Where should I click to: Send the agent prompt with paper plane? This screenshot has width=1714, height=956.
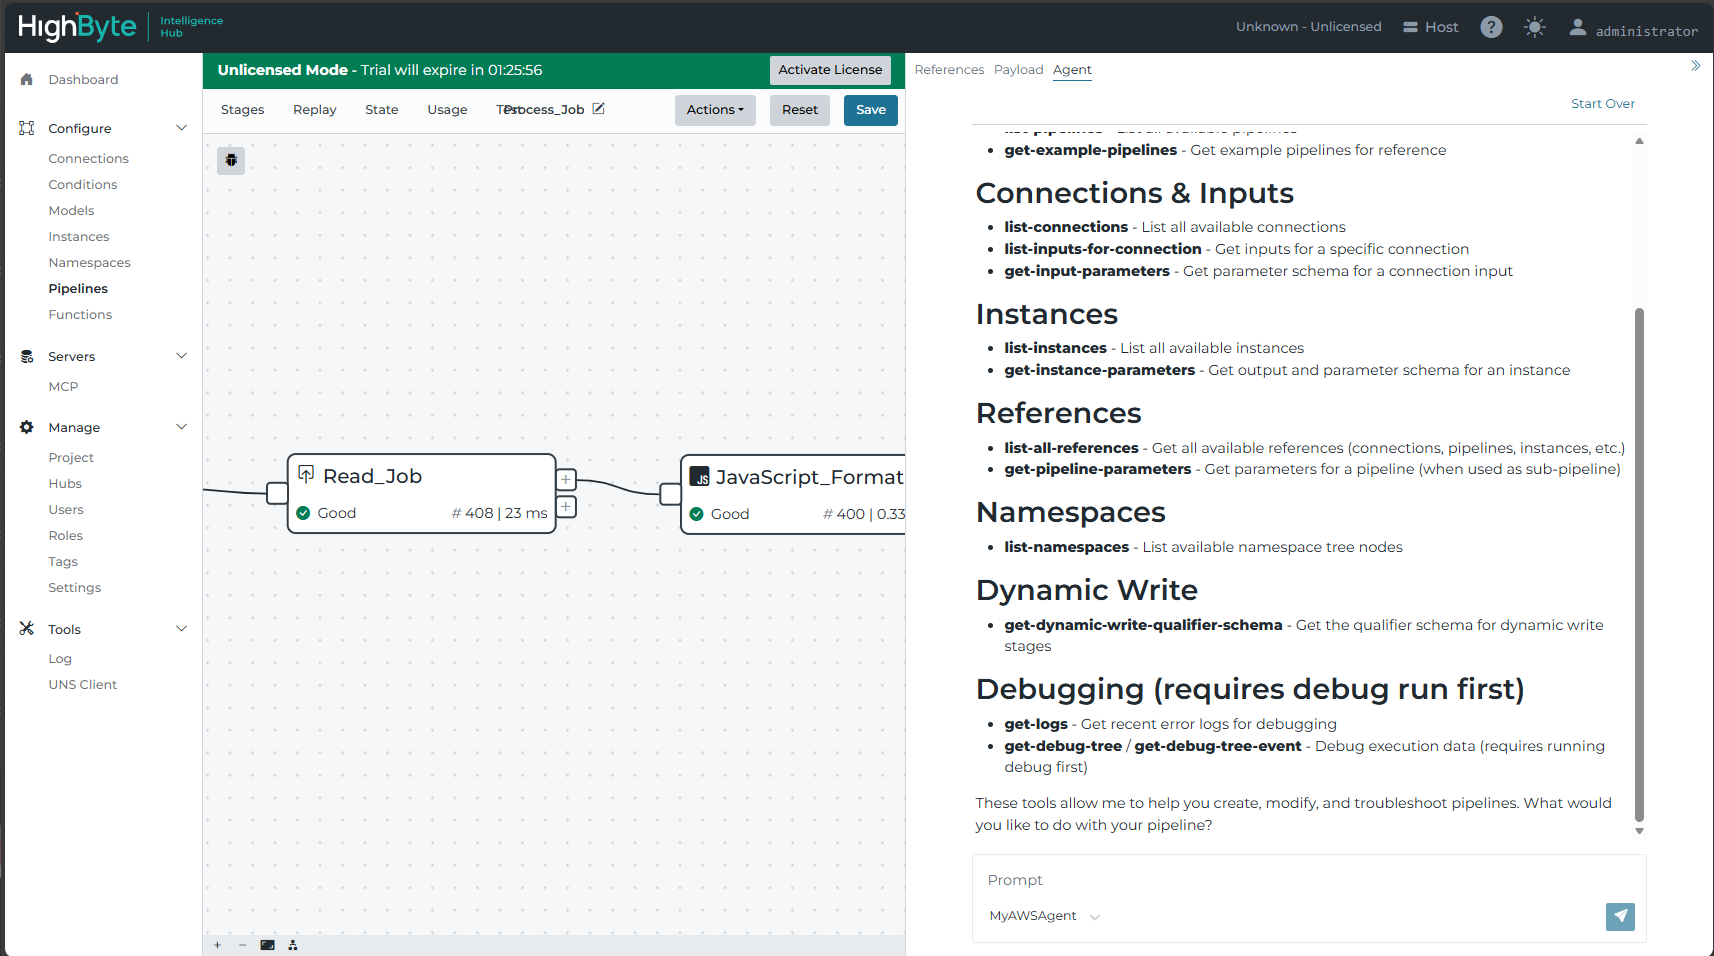(x=1619, y=916)
